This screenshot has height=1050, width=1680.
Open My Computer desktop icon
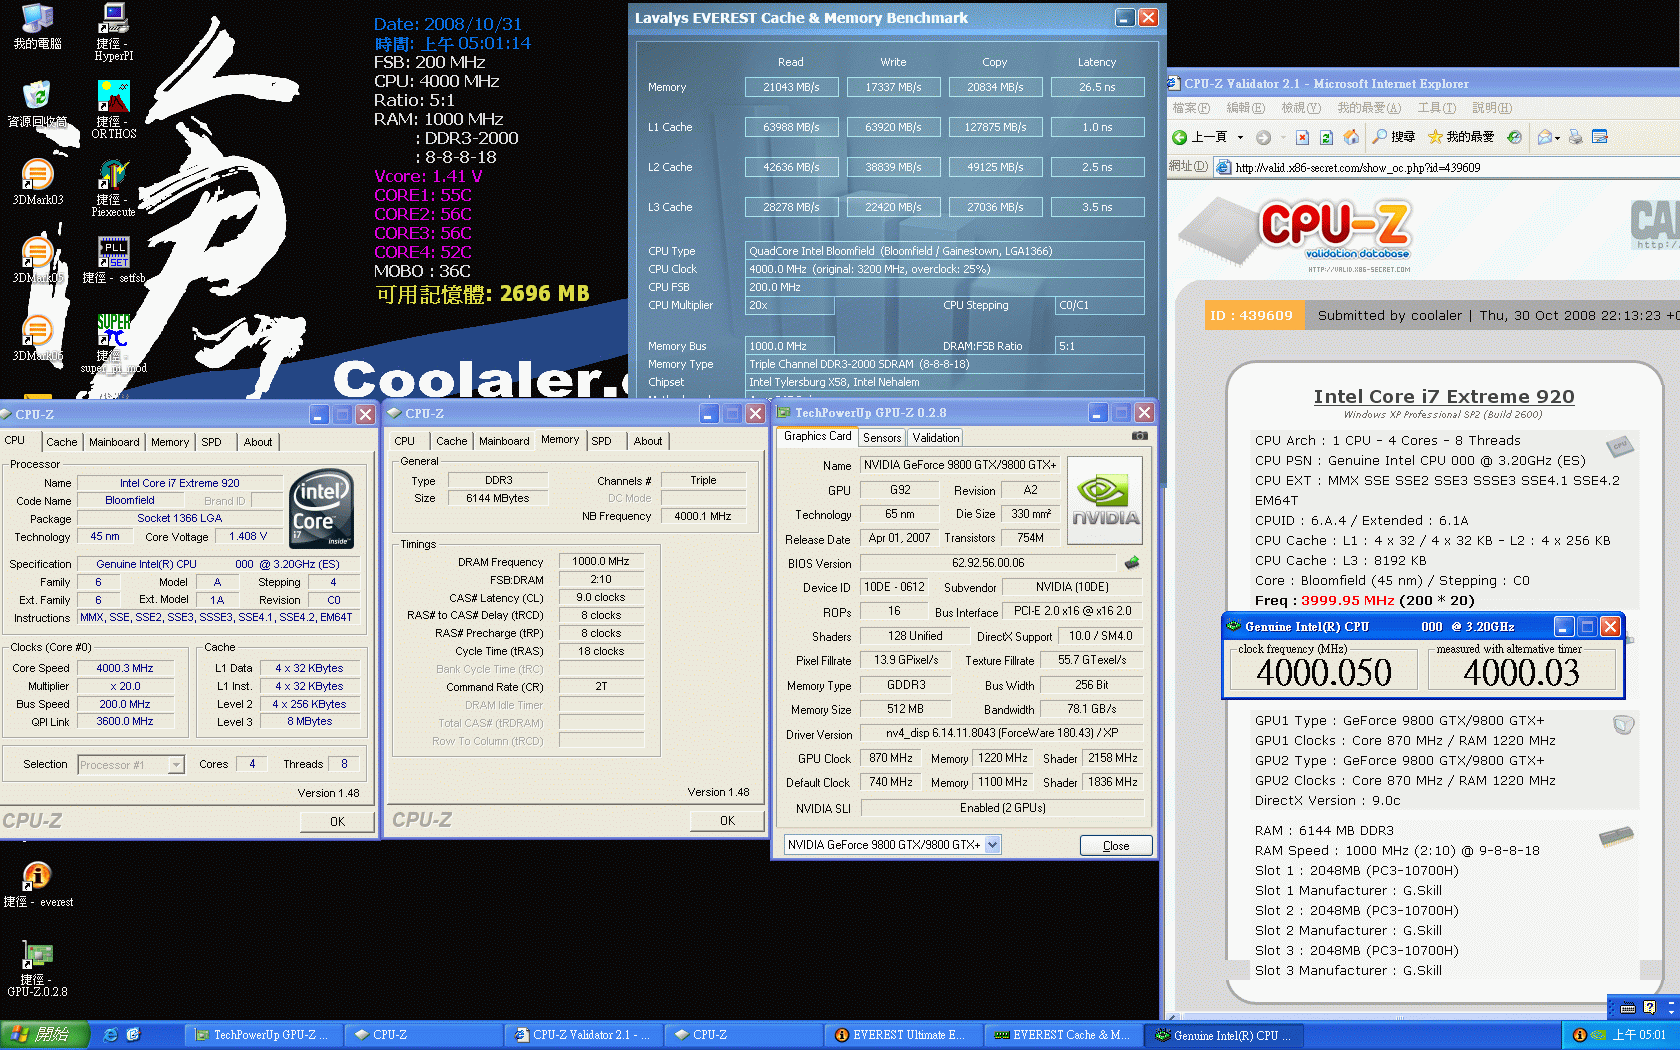(x=37, y=26)
